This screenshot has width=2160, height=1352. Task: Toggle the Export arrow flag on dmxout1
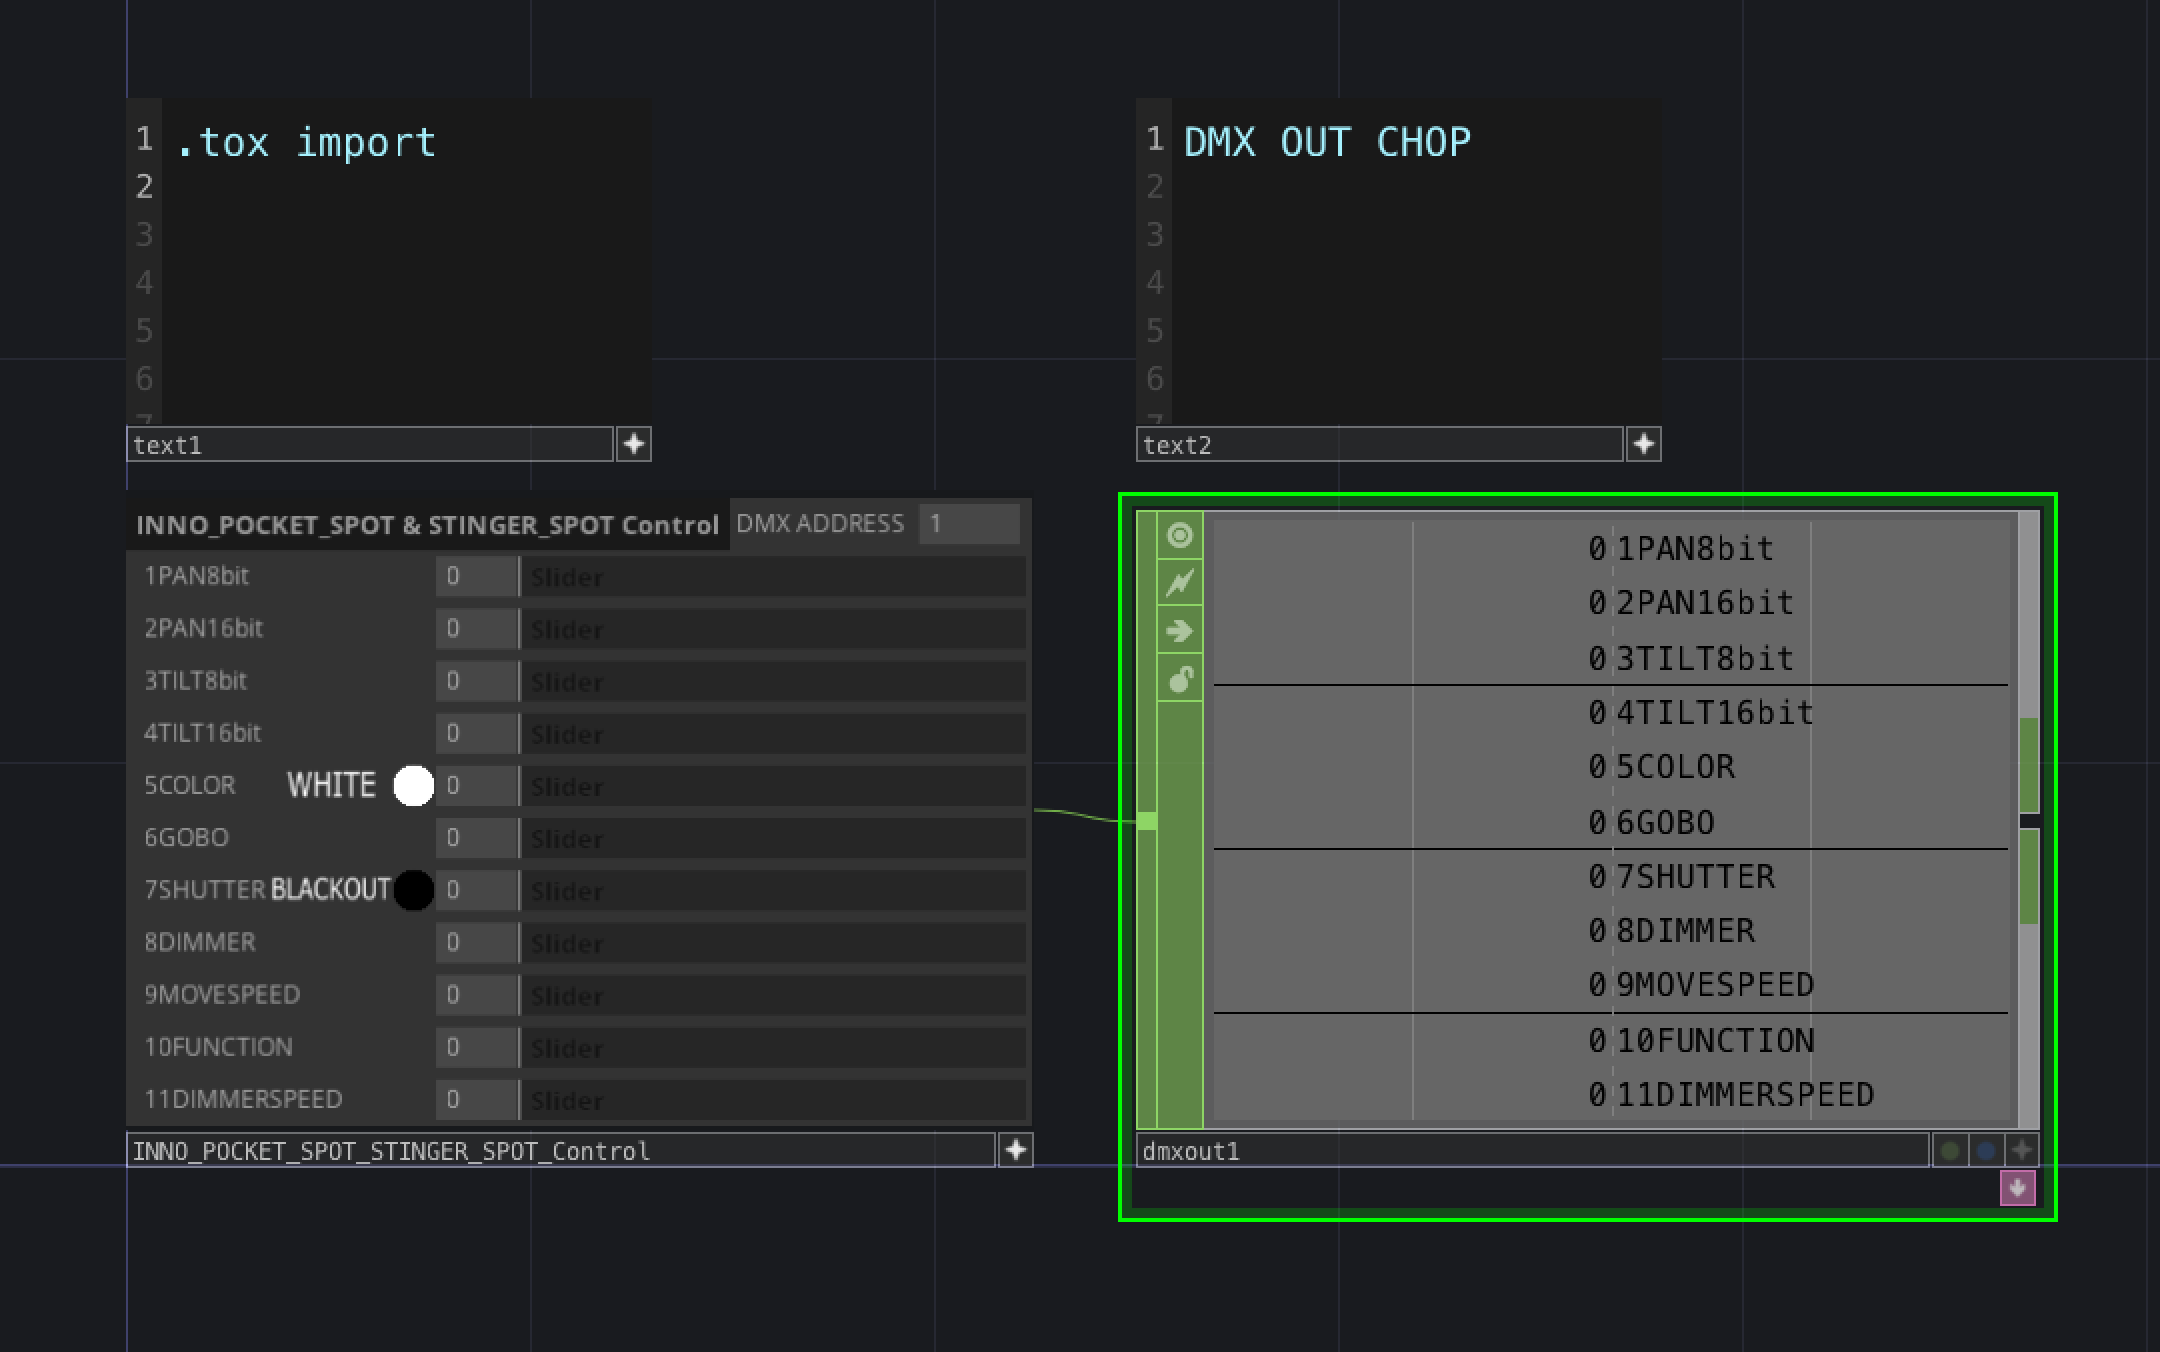1180,630
